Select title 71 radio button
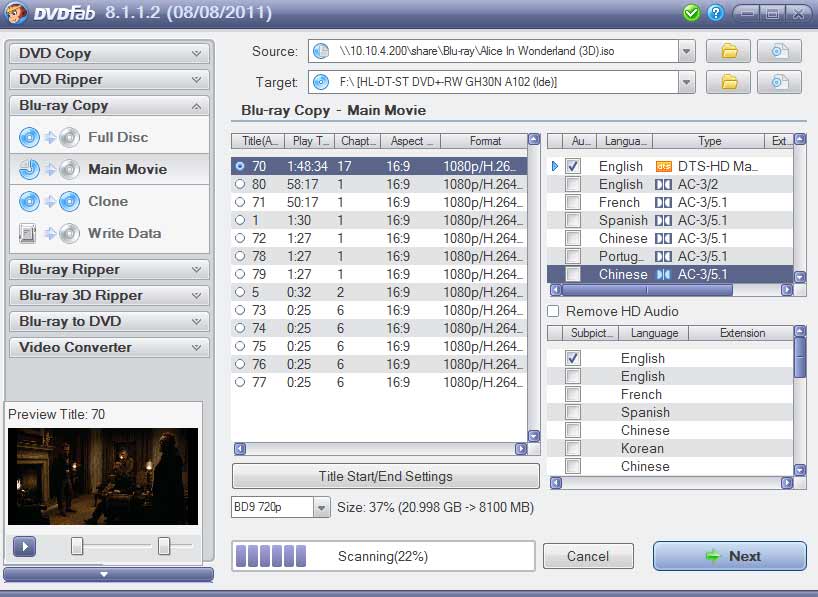This screenshot has height=597, width=818. point(240,202)
